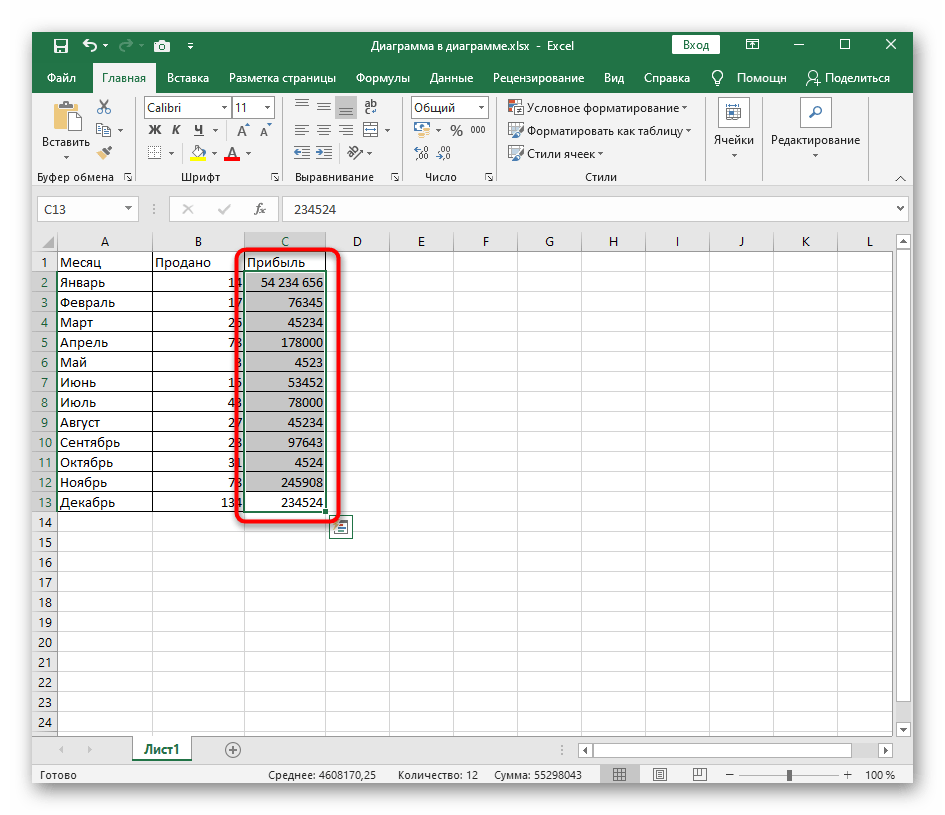The width and height of the screenshot is (945, 815).
Task: Click the Format Painter brush icon
Action: (104, 152)
